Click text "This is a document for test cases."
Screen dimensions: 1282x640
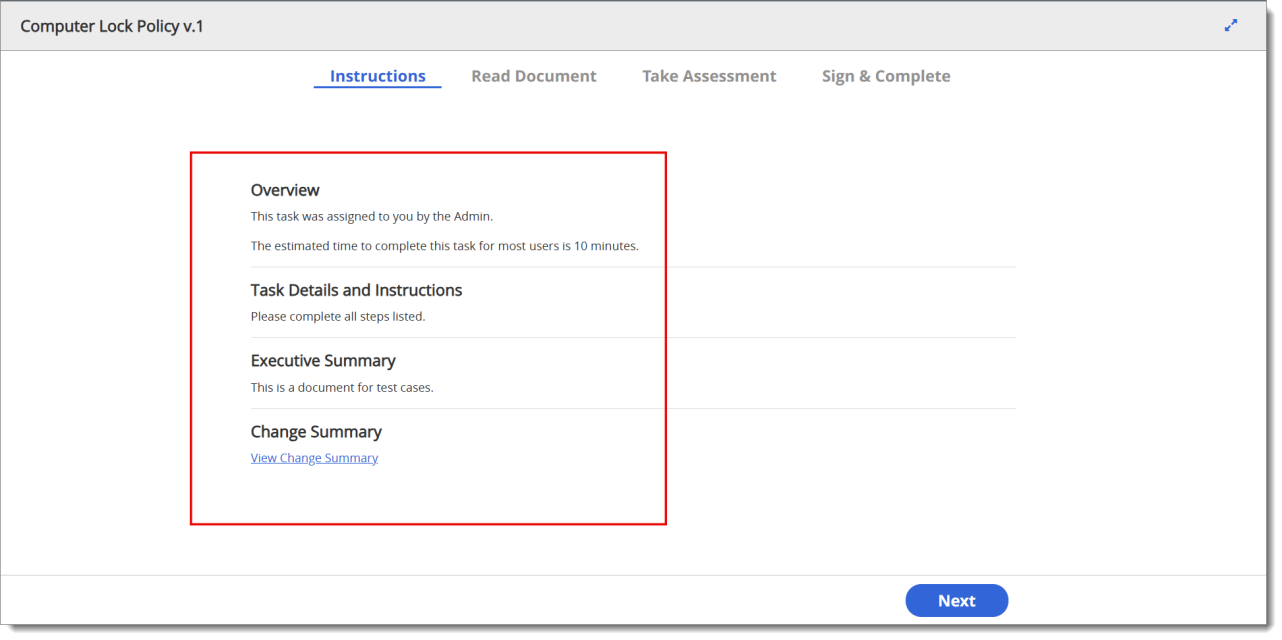coord(342,387)
